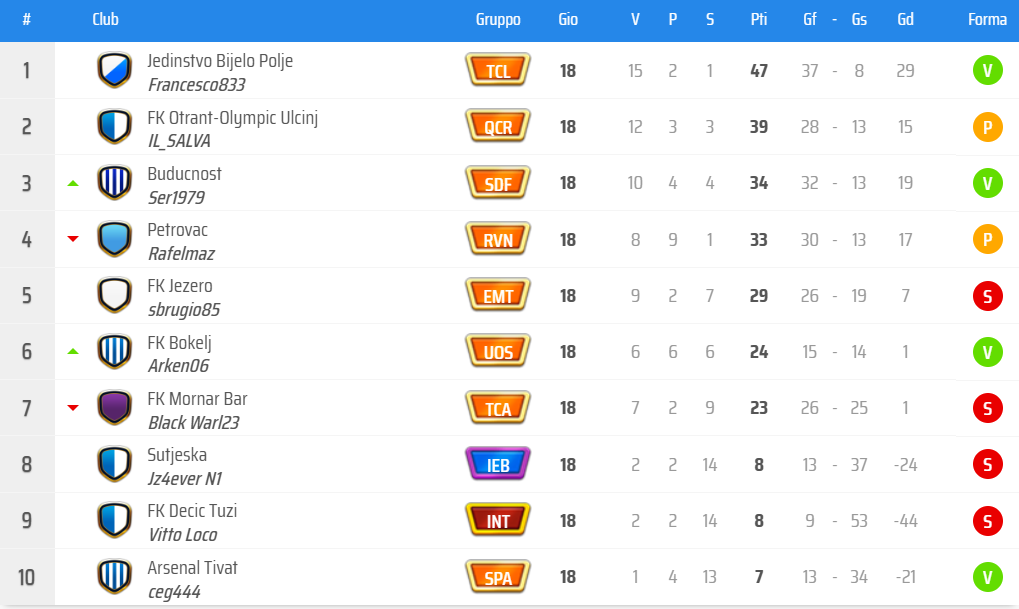Click the green up arrow beside FK Bokelj
The width and height of the screenshot is (1019, 609).
tap(73, 352)
